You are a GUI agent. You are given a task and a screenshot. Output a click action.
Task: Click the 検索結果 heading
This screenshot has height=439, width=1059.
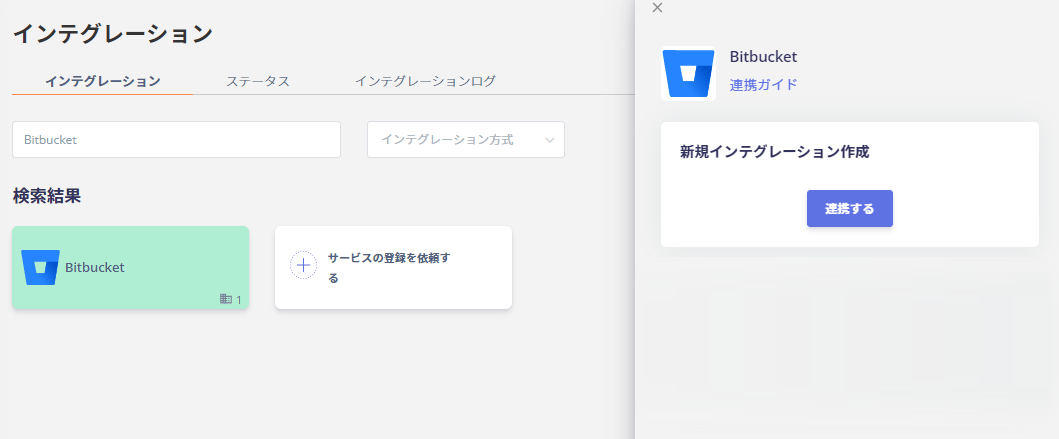47,196
